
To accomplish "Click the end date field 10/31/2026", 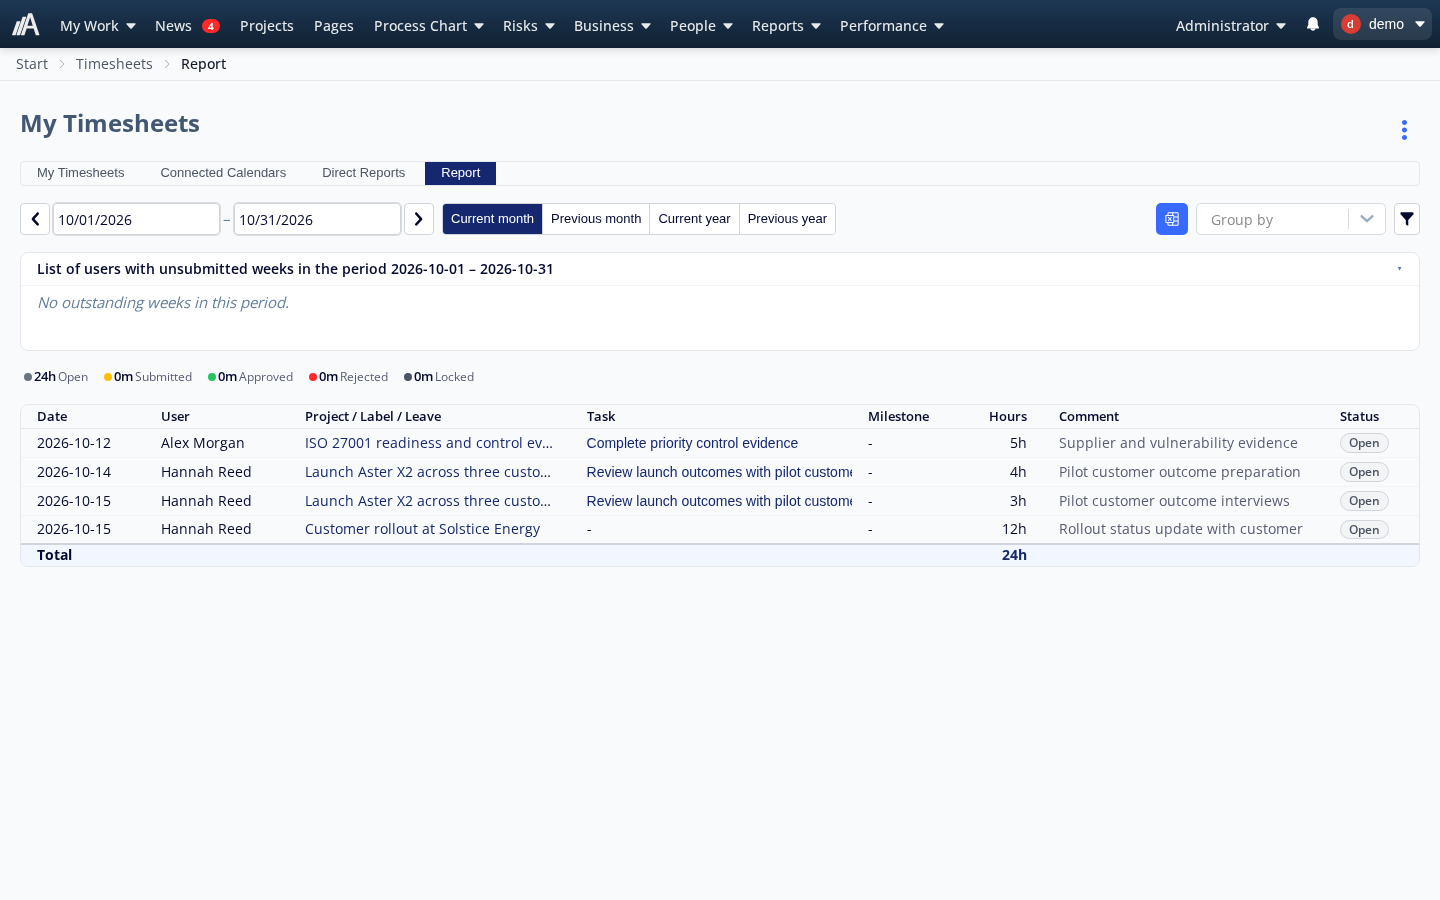I will (x=317, y=219).
